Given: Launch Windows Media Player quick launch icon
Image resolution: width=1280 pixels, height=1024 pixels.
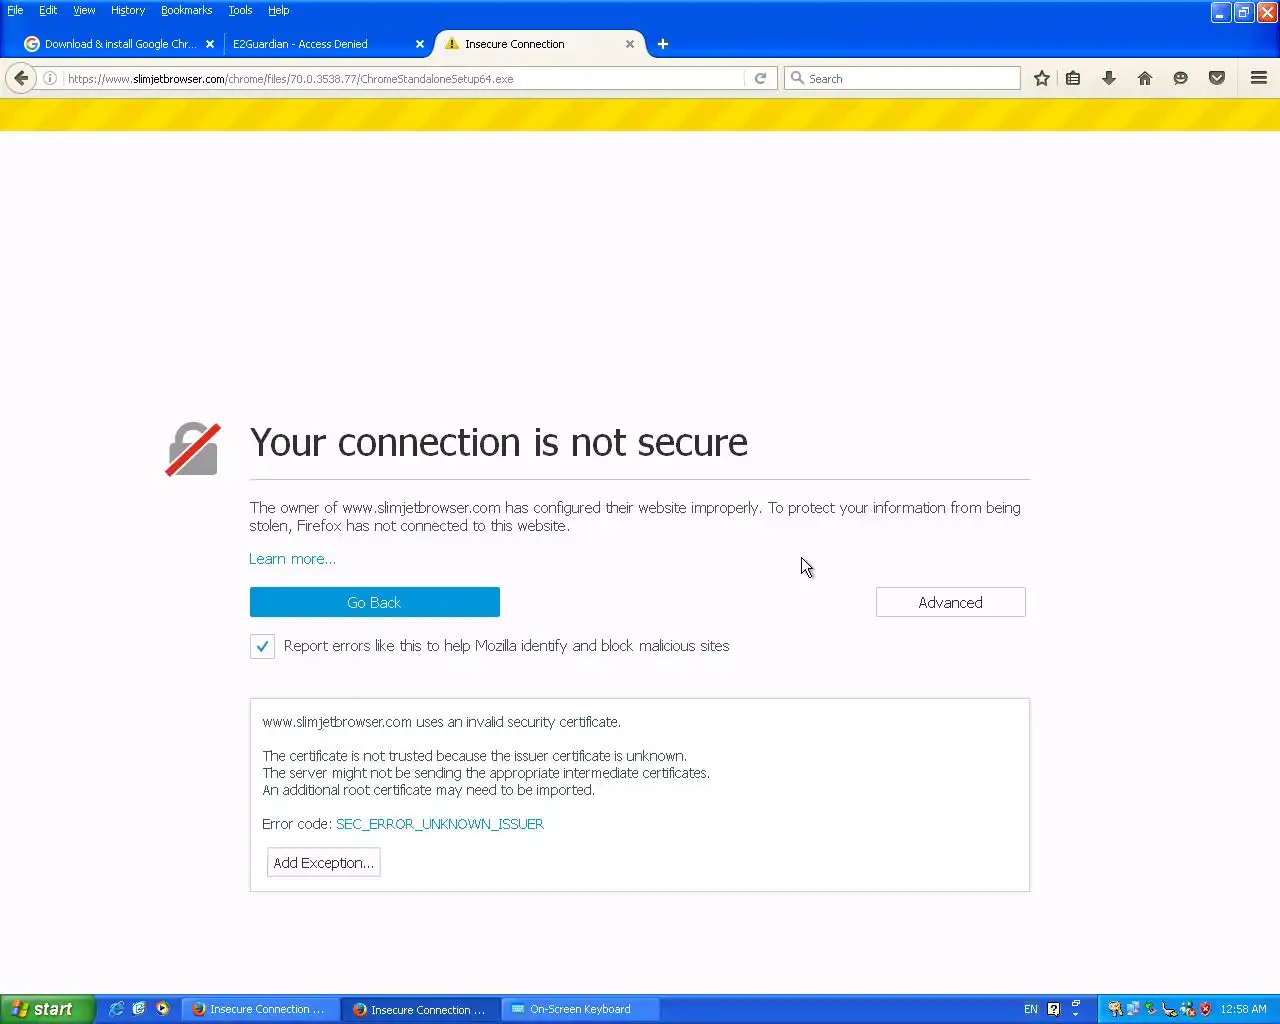Looking at the screenshot, I should pos(162,1009).
